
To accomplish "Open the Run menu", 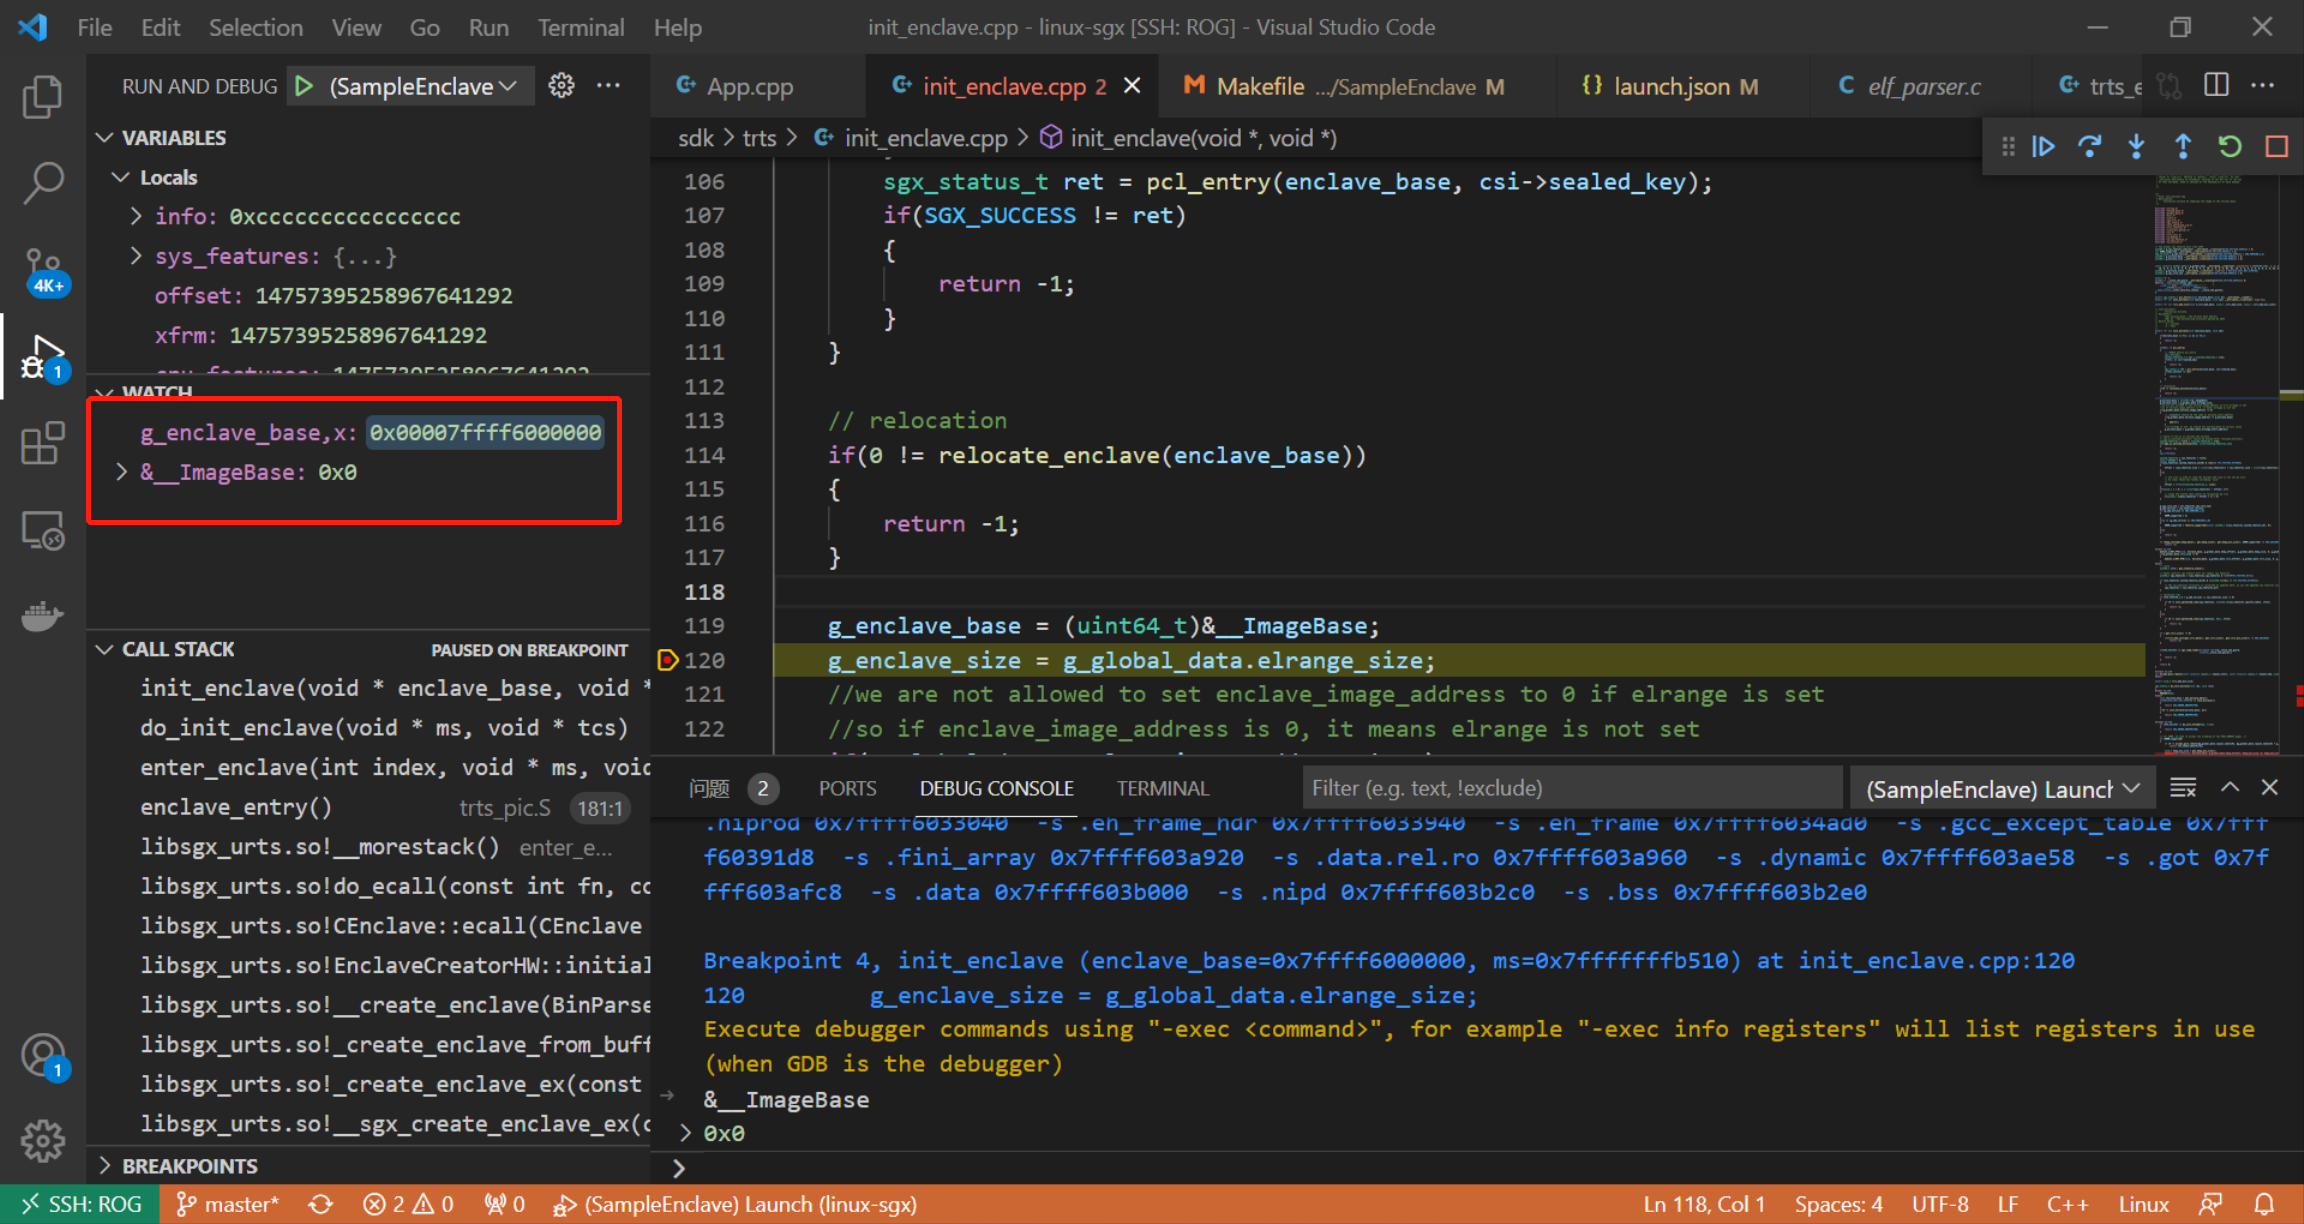I will point(488,27).
